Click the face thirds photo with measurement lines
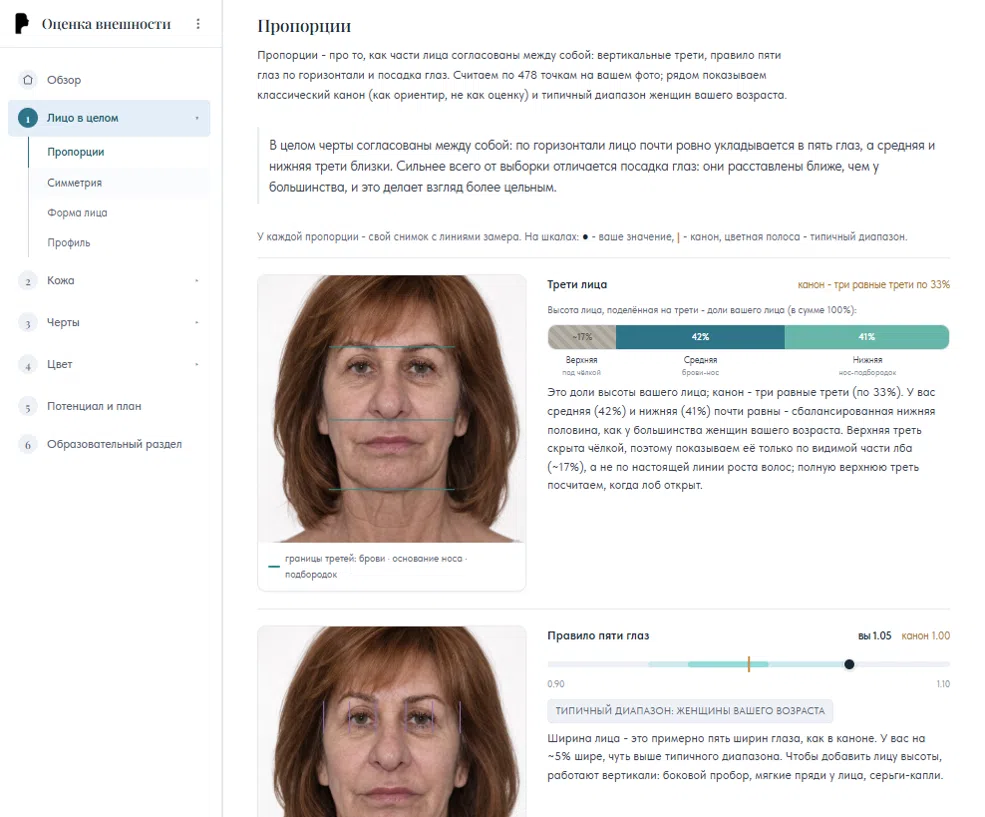The height and width of the screenshot is (817, 985). click(x=392, y=409)
